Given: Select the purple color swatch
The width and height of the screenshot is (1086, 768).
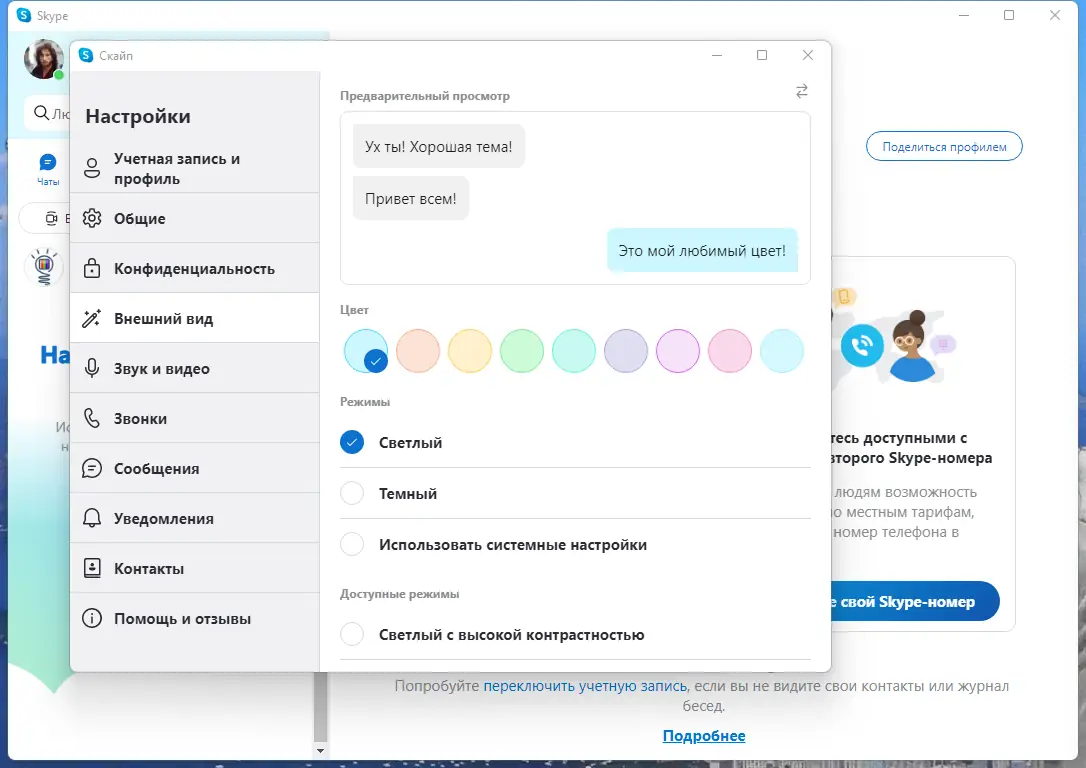Looking at the screenshot, I should (x=677, y=350).
